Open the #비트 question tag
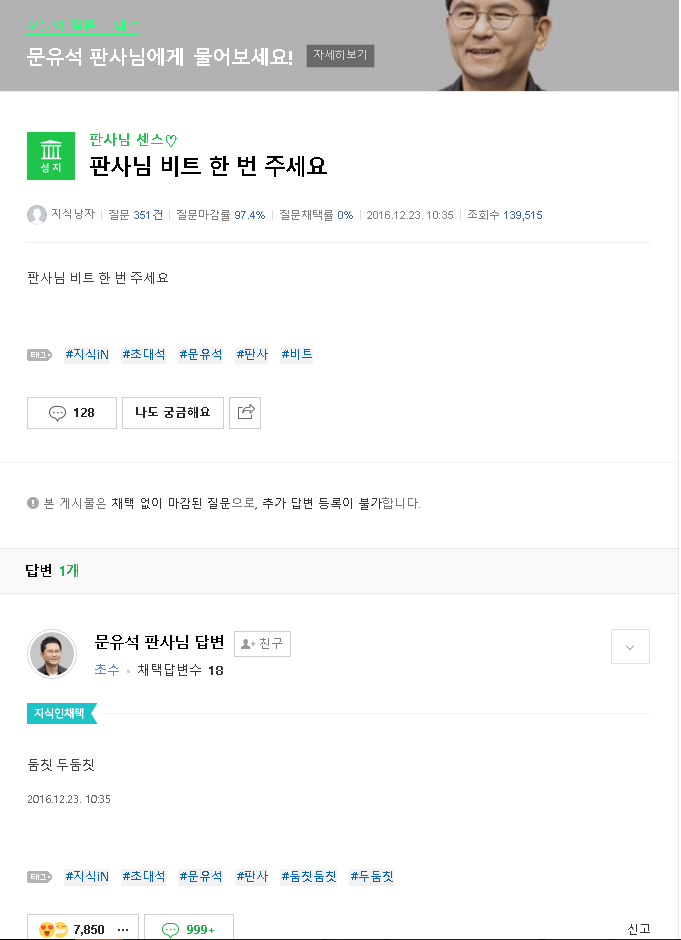Screen dimensions: 681x940 pos(297,354)
